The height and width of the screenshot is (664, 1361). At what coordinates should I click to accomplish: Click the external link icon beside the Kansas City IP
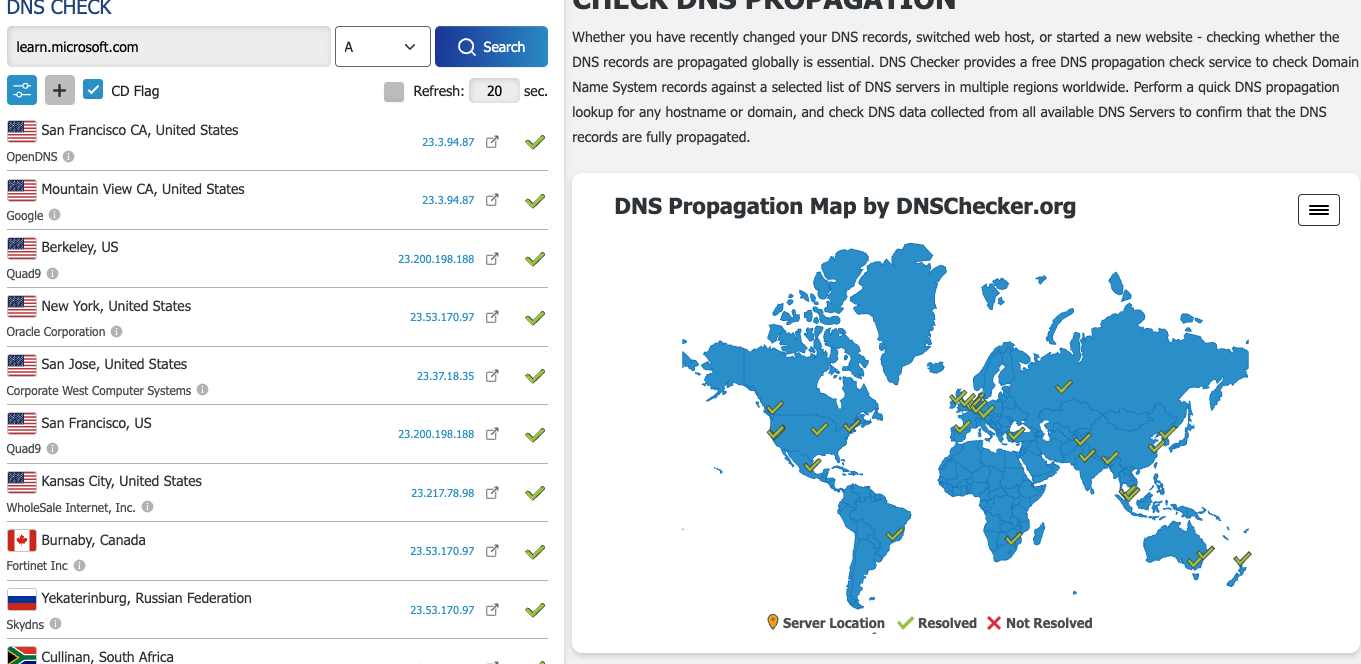click(492, 493)
